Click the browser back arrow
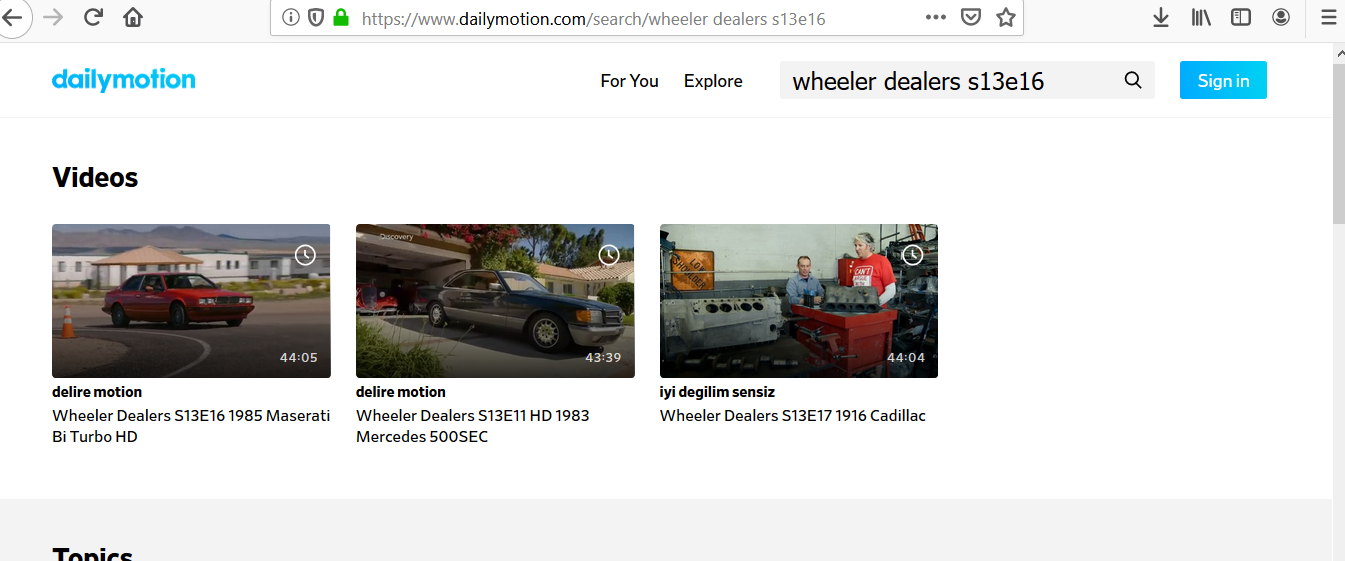The height and width of the screenshot is (561, 1345). (x=12, y=17)
